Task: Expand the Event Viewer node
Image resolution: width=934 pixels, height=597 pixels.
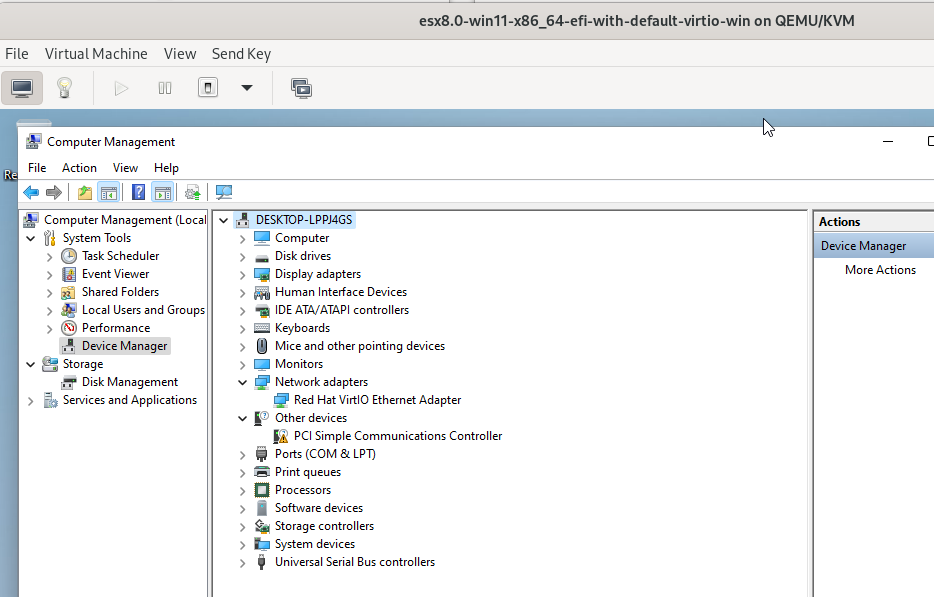Action: 49,275
